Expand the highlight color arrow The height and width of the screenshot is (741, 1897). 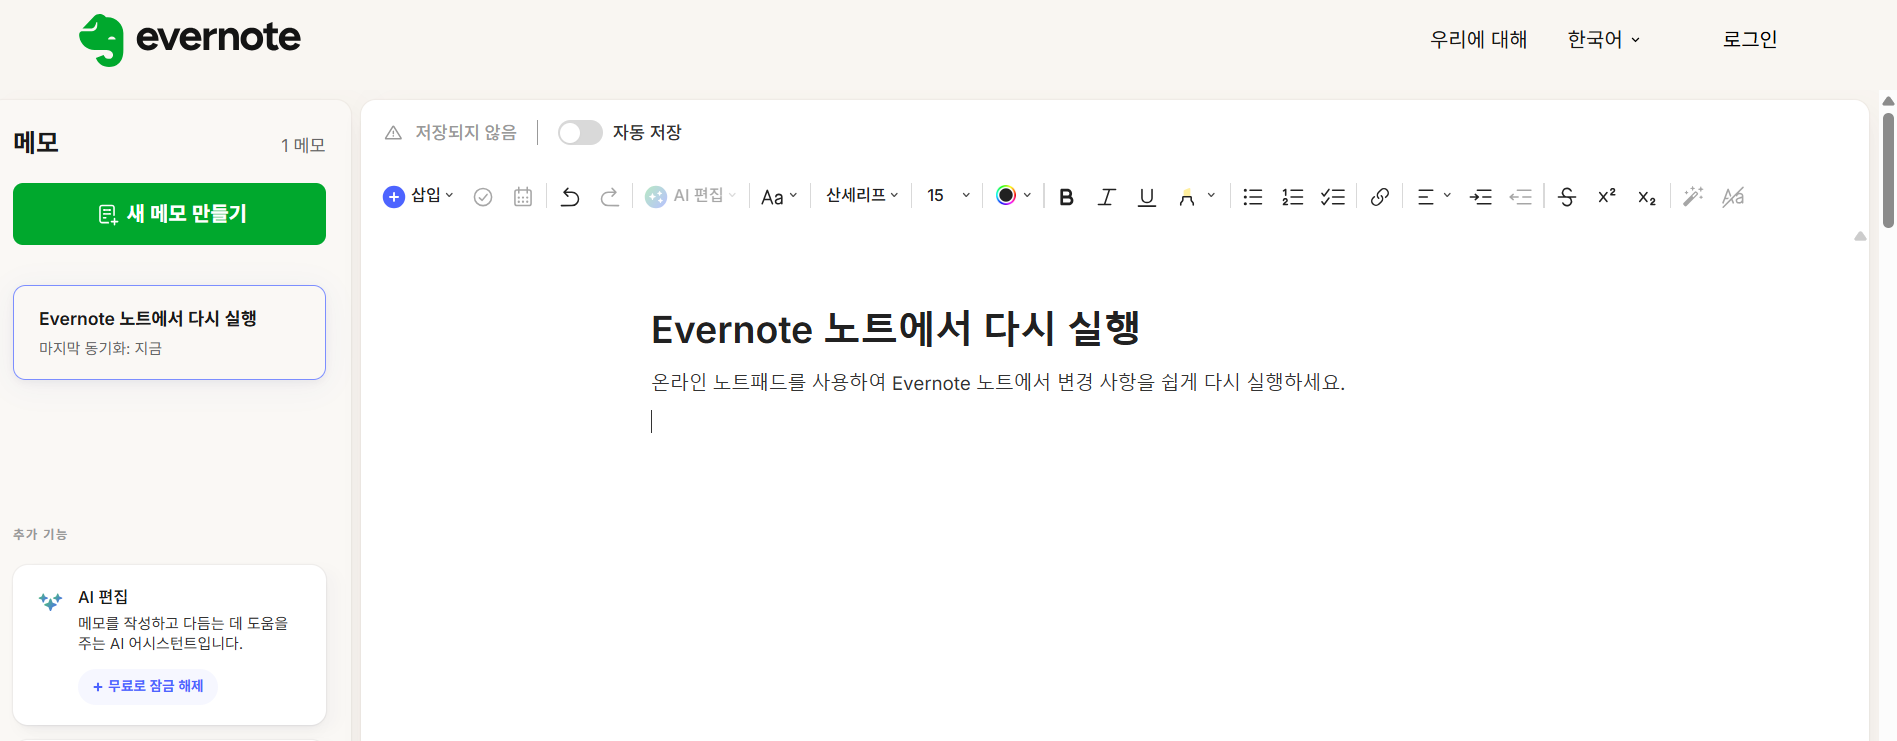point(1211,195)
